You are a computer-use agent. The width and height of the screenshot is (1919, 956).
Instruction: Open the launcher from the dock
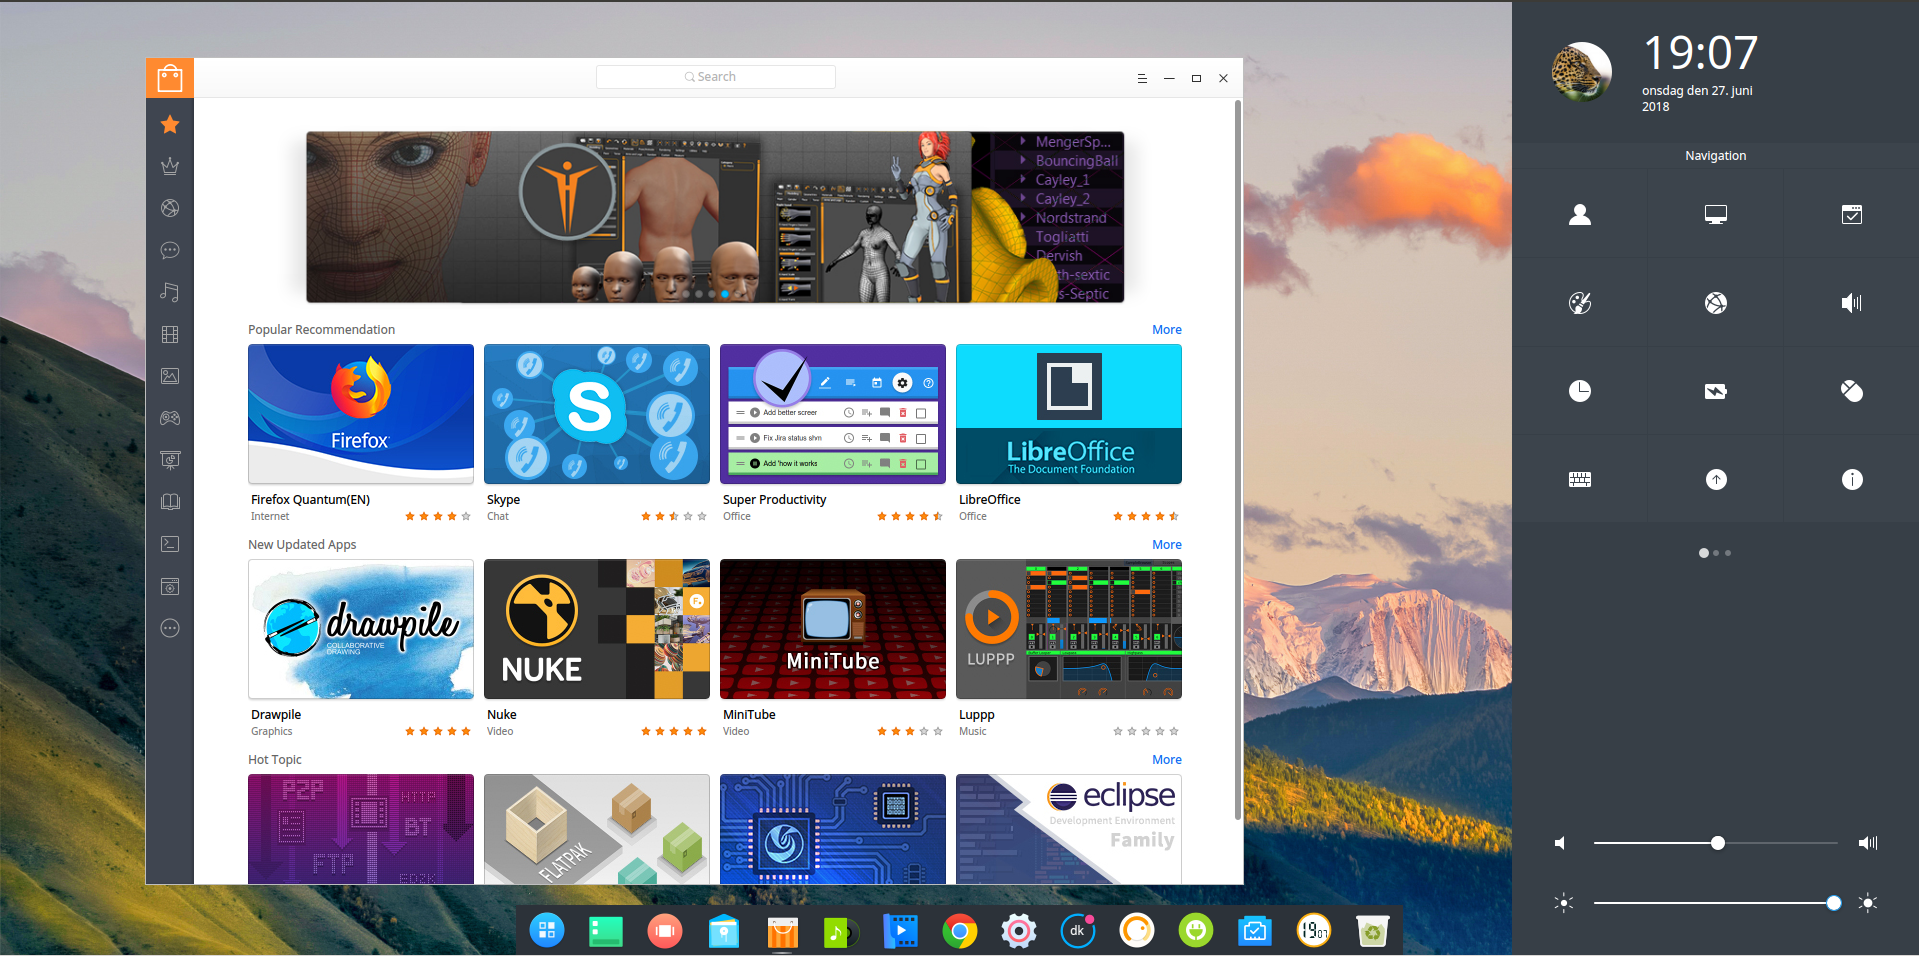547,931
